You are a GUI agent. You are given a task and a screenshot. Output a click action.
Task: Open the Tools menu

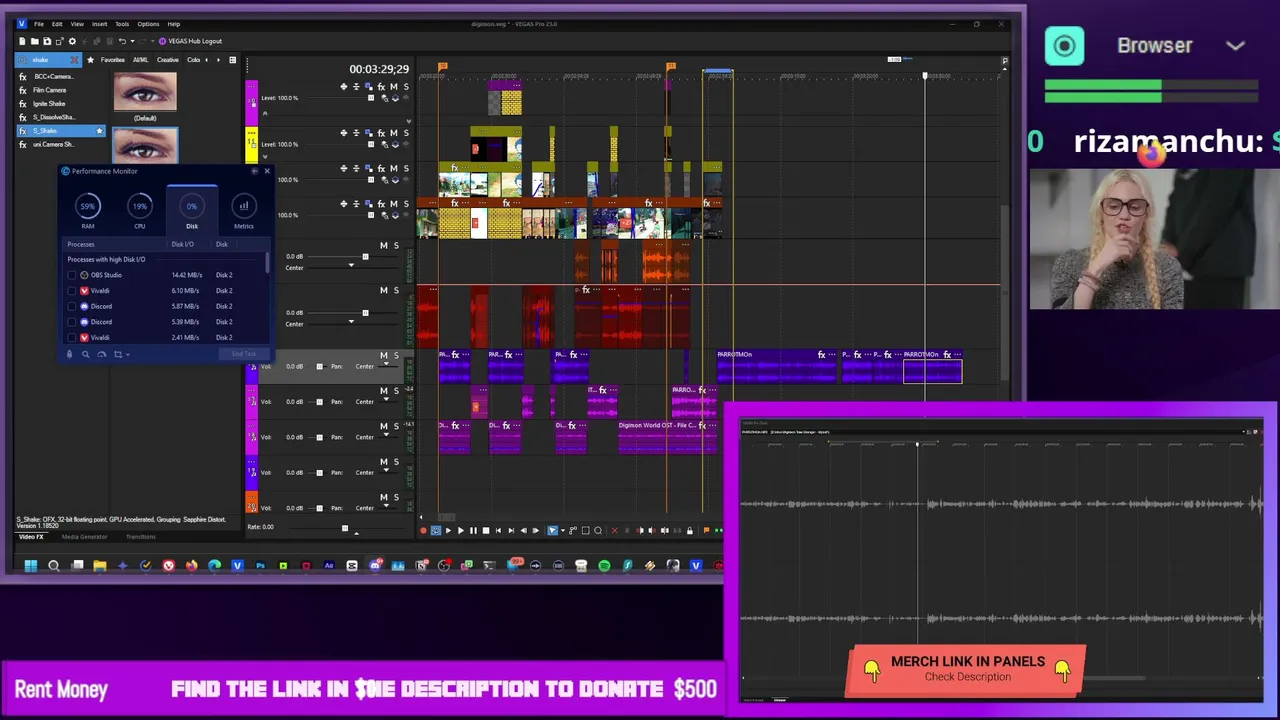pyautogui.click(x=122, y=24)
